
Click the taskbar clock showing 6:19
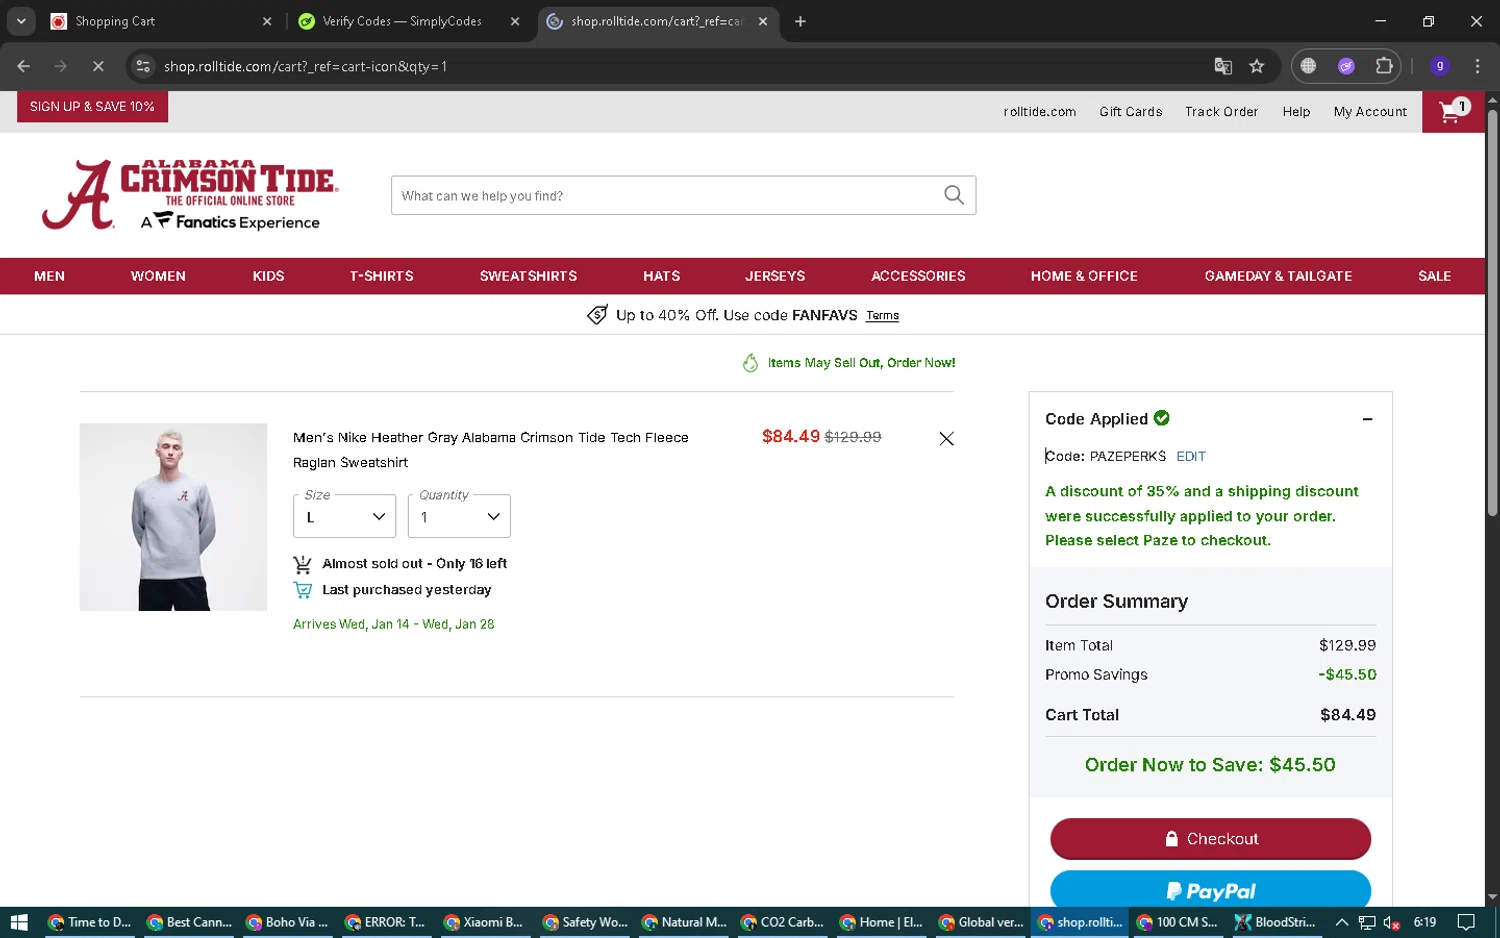click(x=1425, y=922)
